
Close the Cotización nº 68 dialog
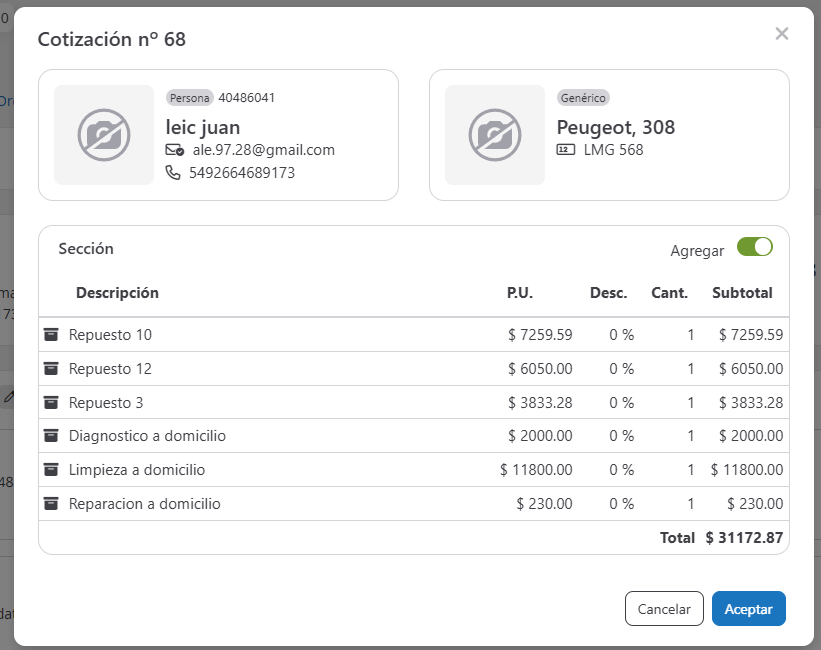pos(782,34)
